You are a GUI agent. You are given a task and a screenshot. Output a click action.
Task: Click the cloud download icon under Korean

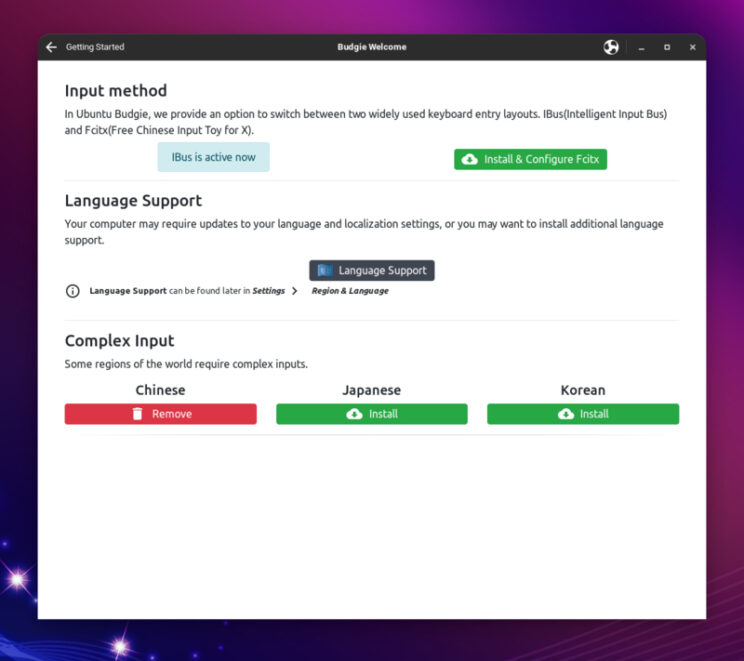click(x=565, y=414)
